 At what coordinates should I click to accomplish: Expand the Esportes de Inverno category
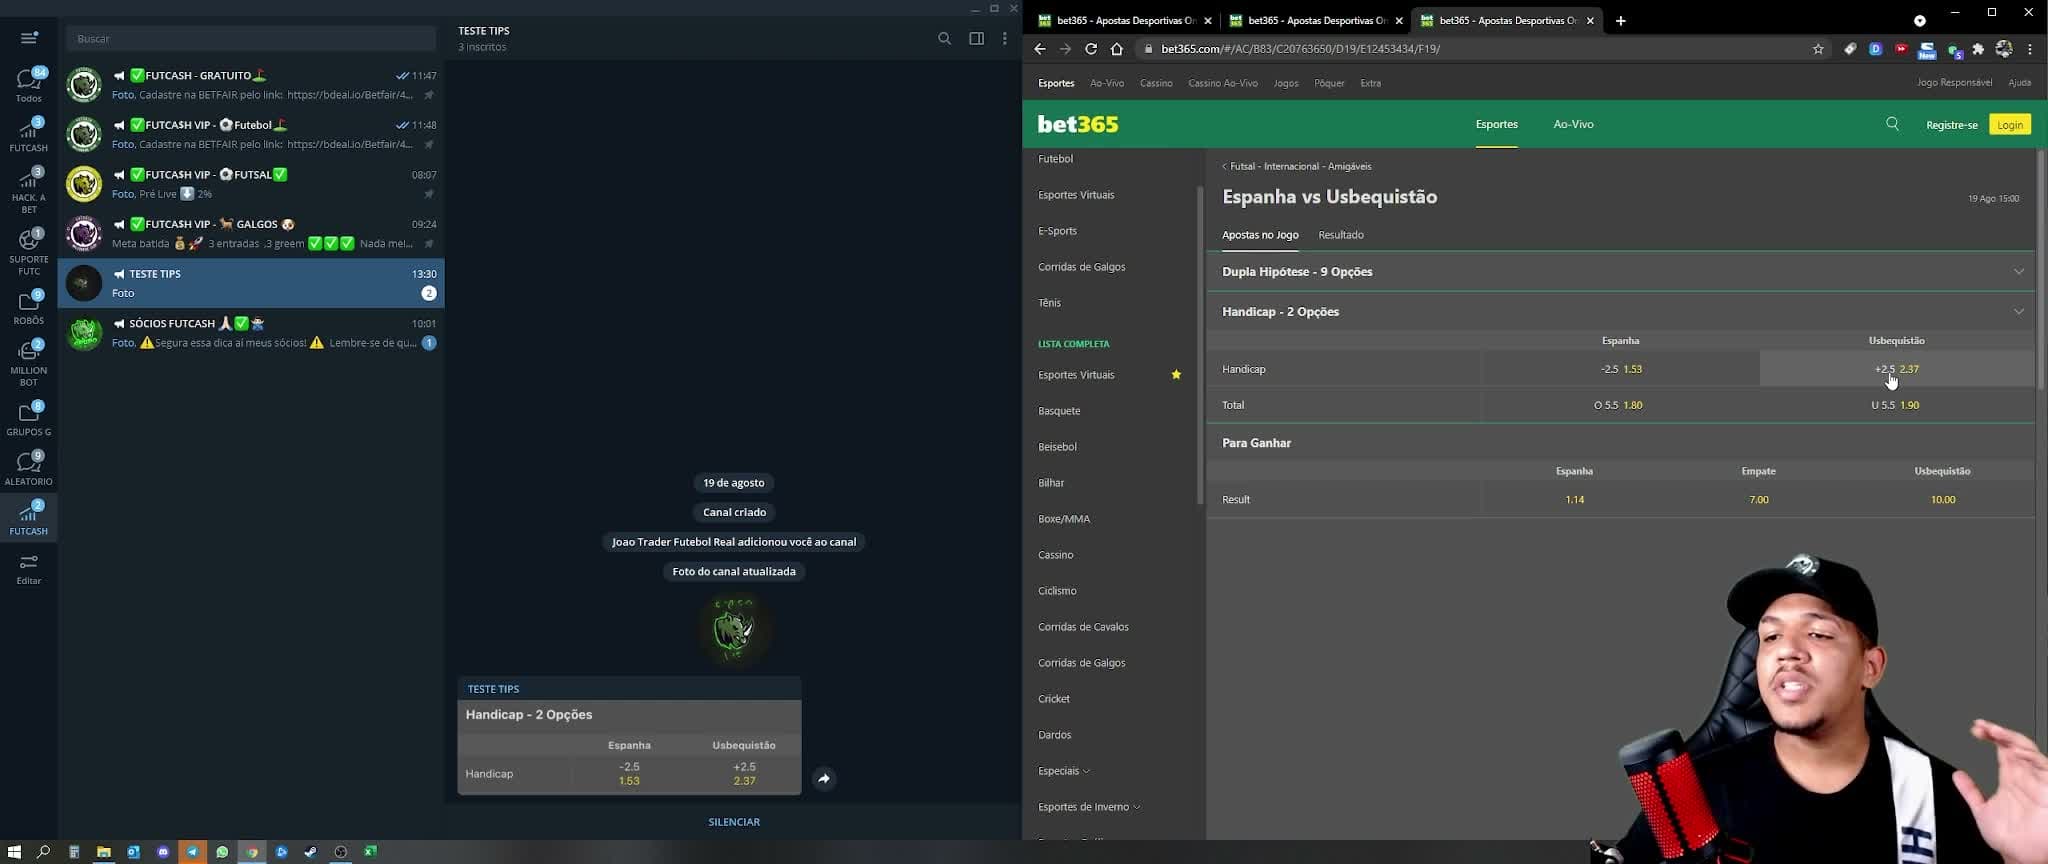pyautogui.click(x=1089, y=807)
